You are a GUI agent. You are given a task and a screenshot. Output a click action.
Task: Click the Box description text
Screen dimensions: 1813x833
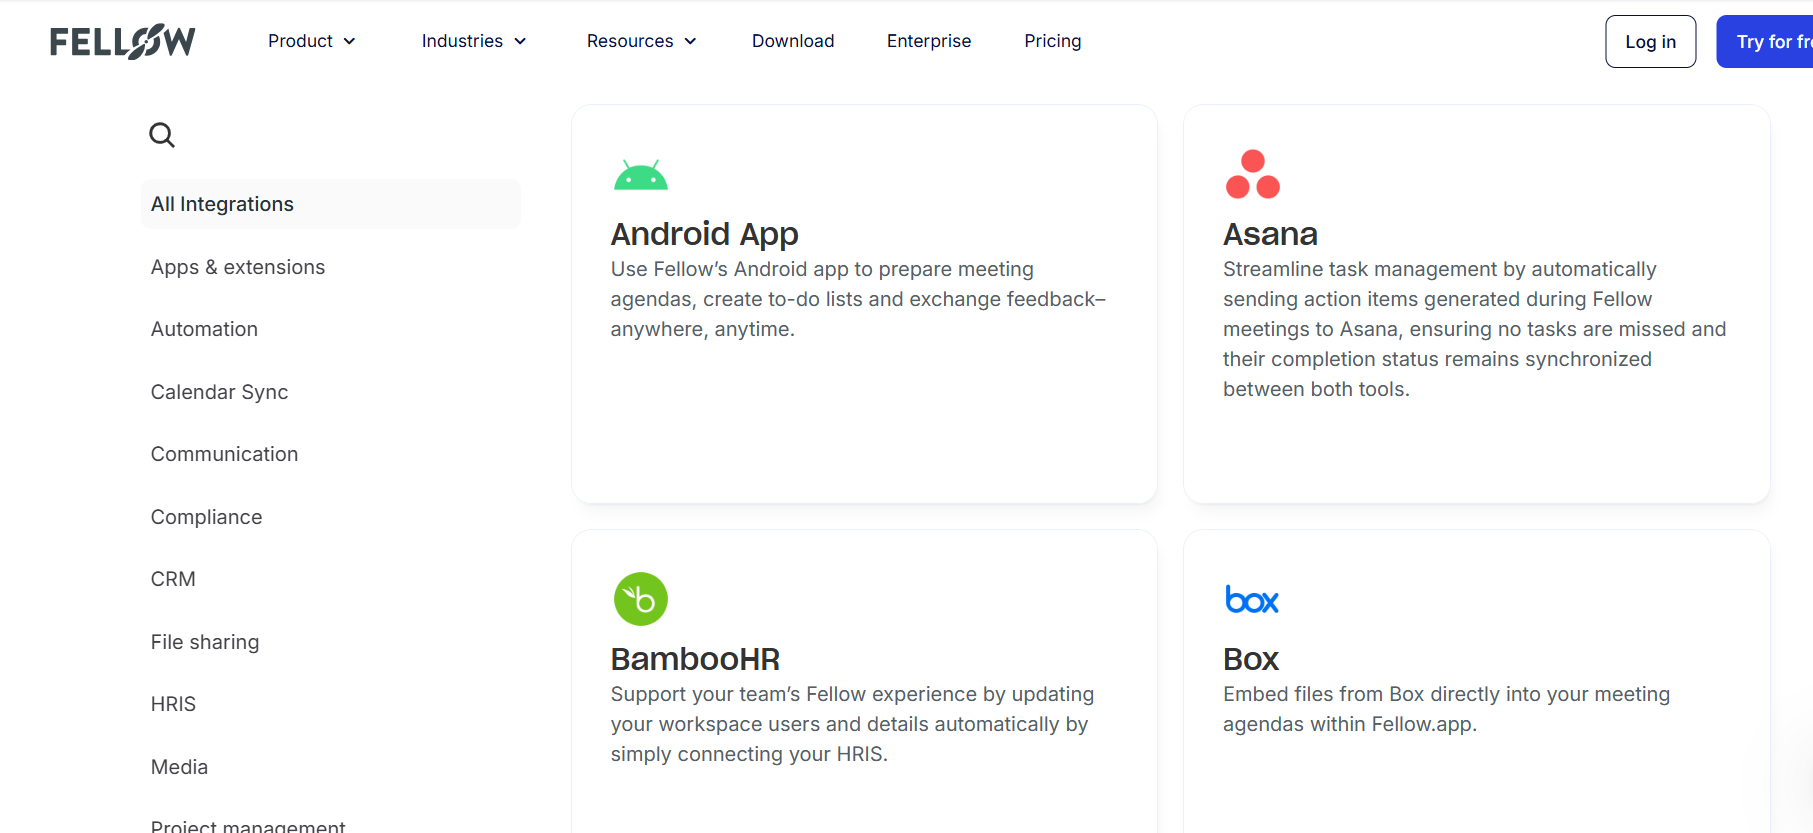[x=1446, y=709]
